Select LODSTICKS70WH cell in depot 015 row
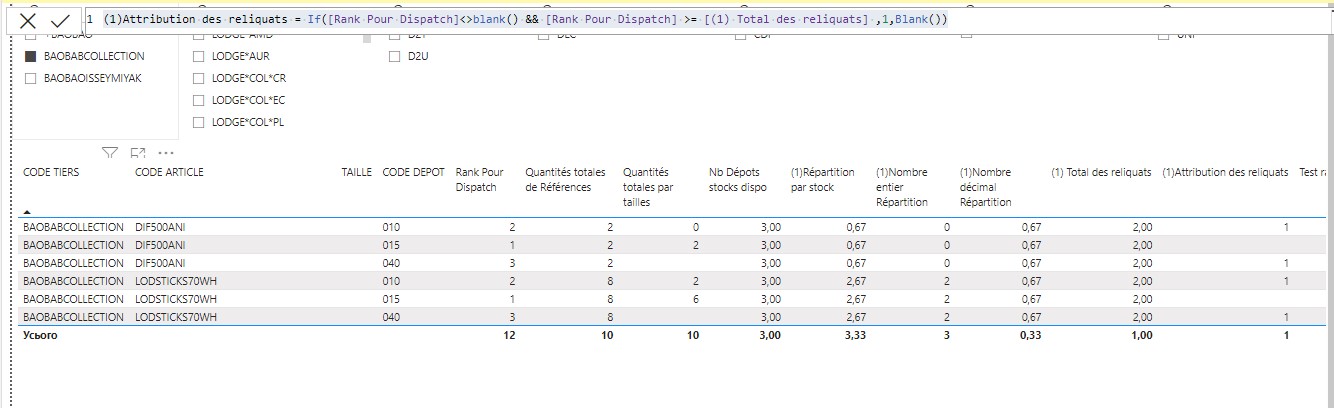This screenshot has width=1334, height=408. click(x=176, y=299)
